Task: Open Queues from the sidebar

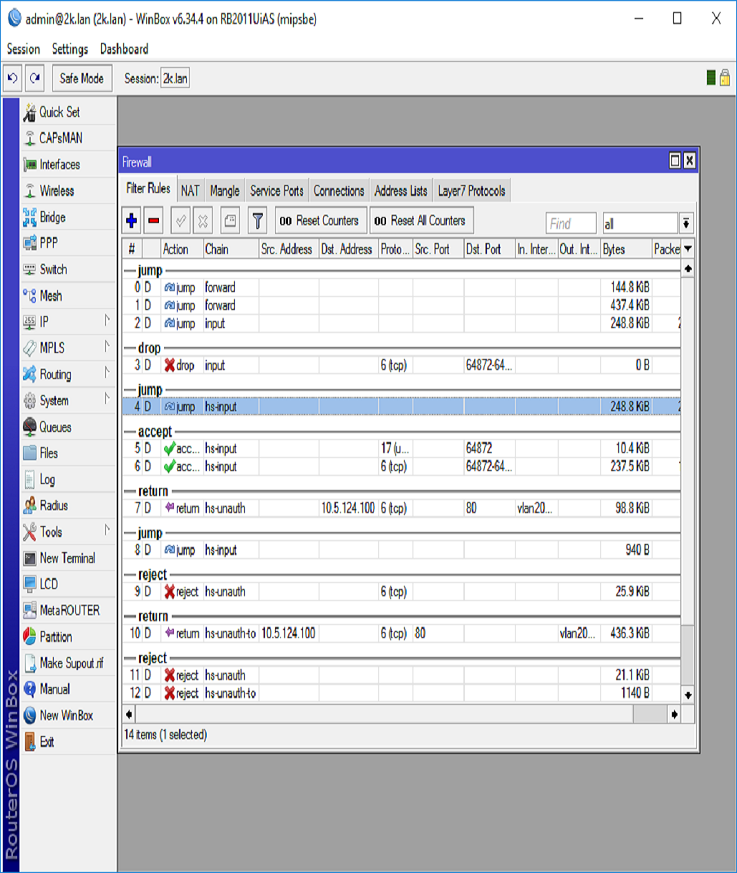Action: coord(55,427)
